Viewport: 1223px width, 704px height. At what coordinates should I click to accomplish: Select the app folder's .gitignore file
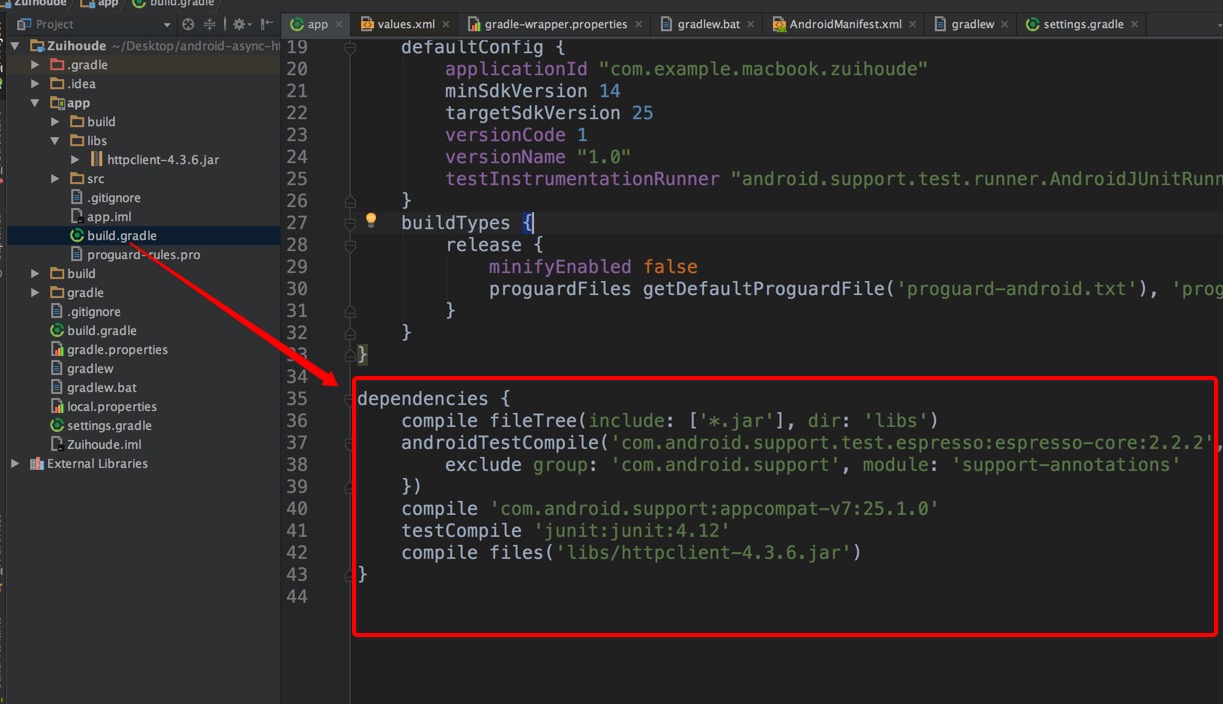(114, 198)
